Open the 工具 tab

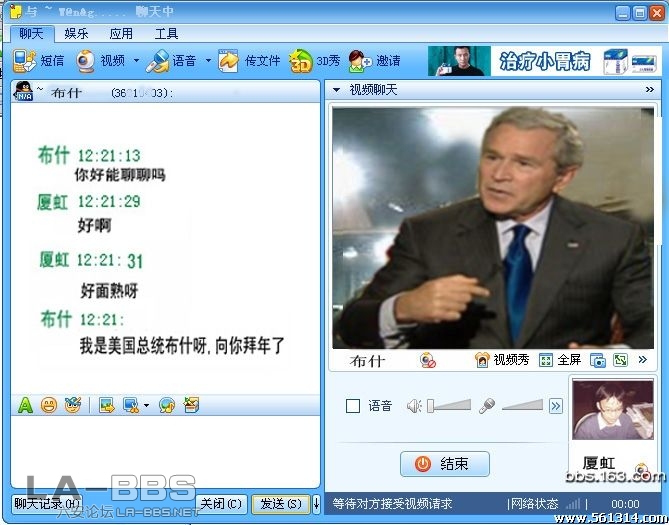[166, 33]
